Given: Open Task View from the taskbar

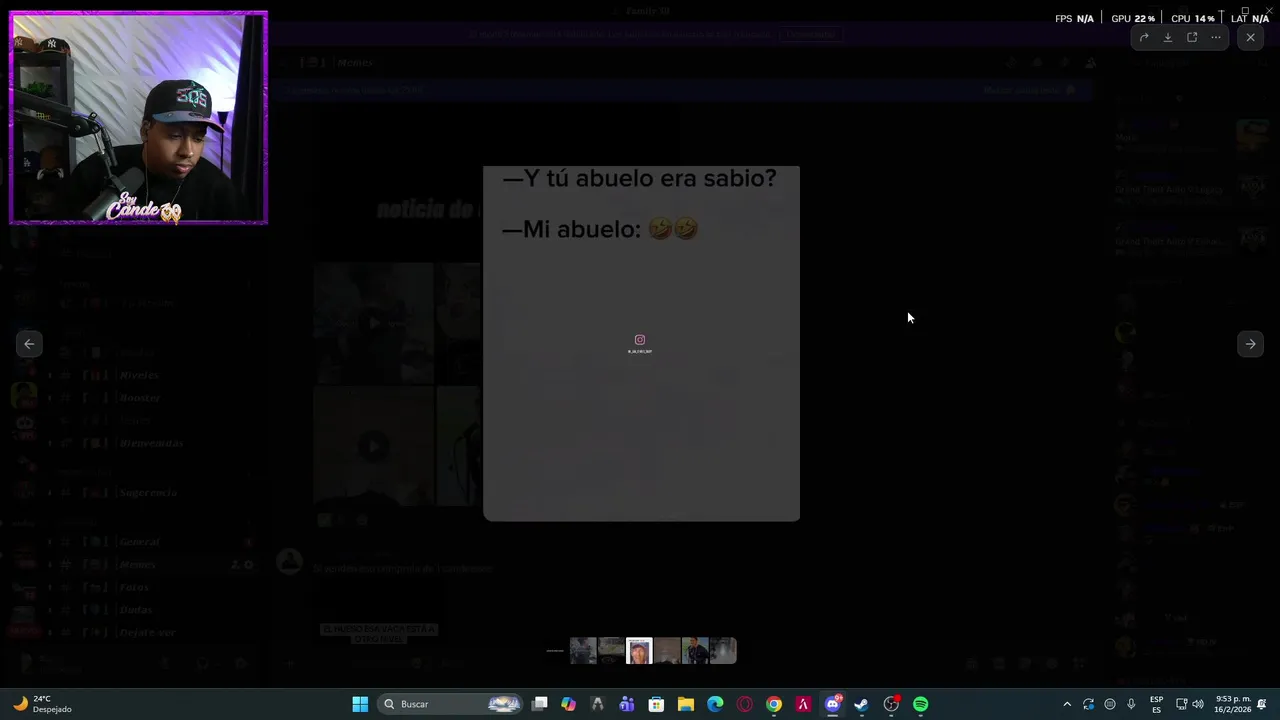Looking at the screenshot, I should (540, 704).
